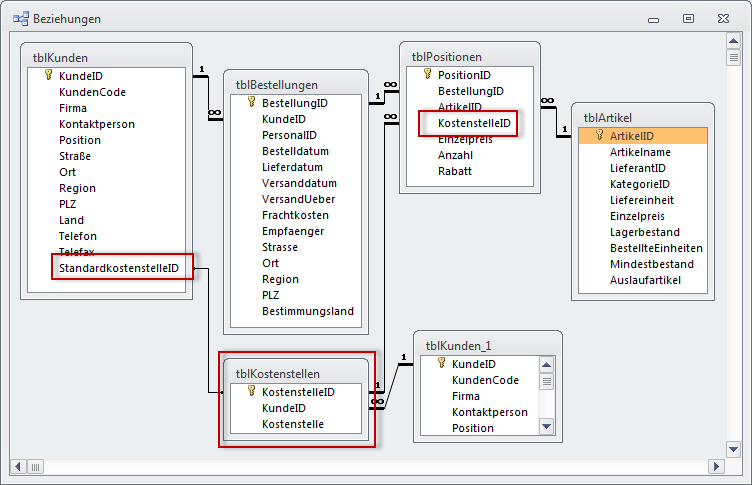Click the key icon beside ArtikelID

[x=599, y=136]
